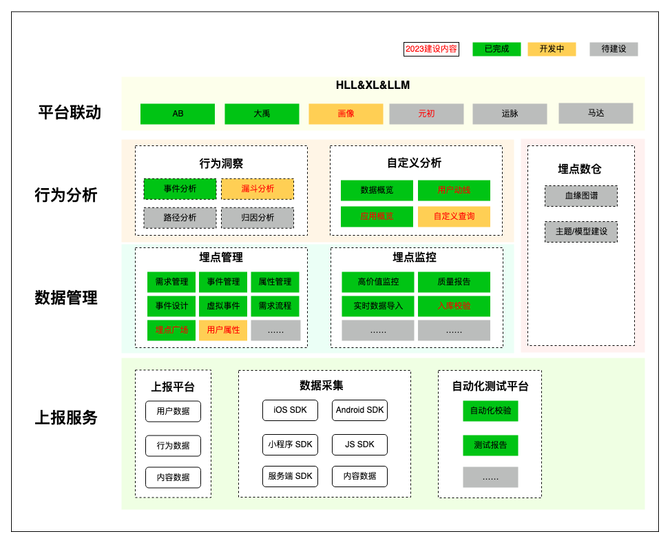Screen dimensions: 670x543
Task: Click the 平台联动 row label
Action: click(x=70, y=113)
